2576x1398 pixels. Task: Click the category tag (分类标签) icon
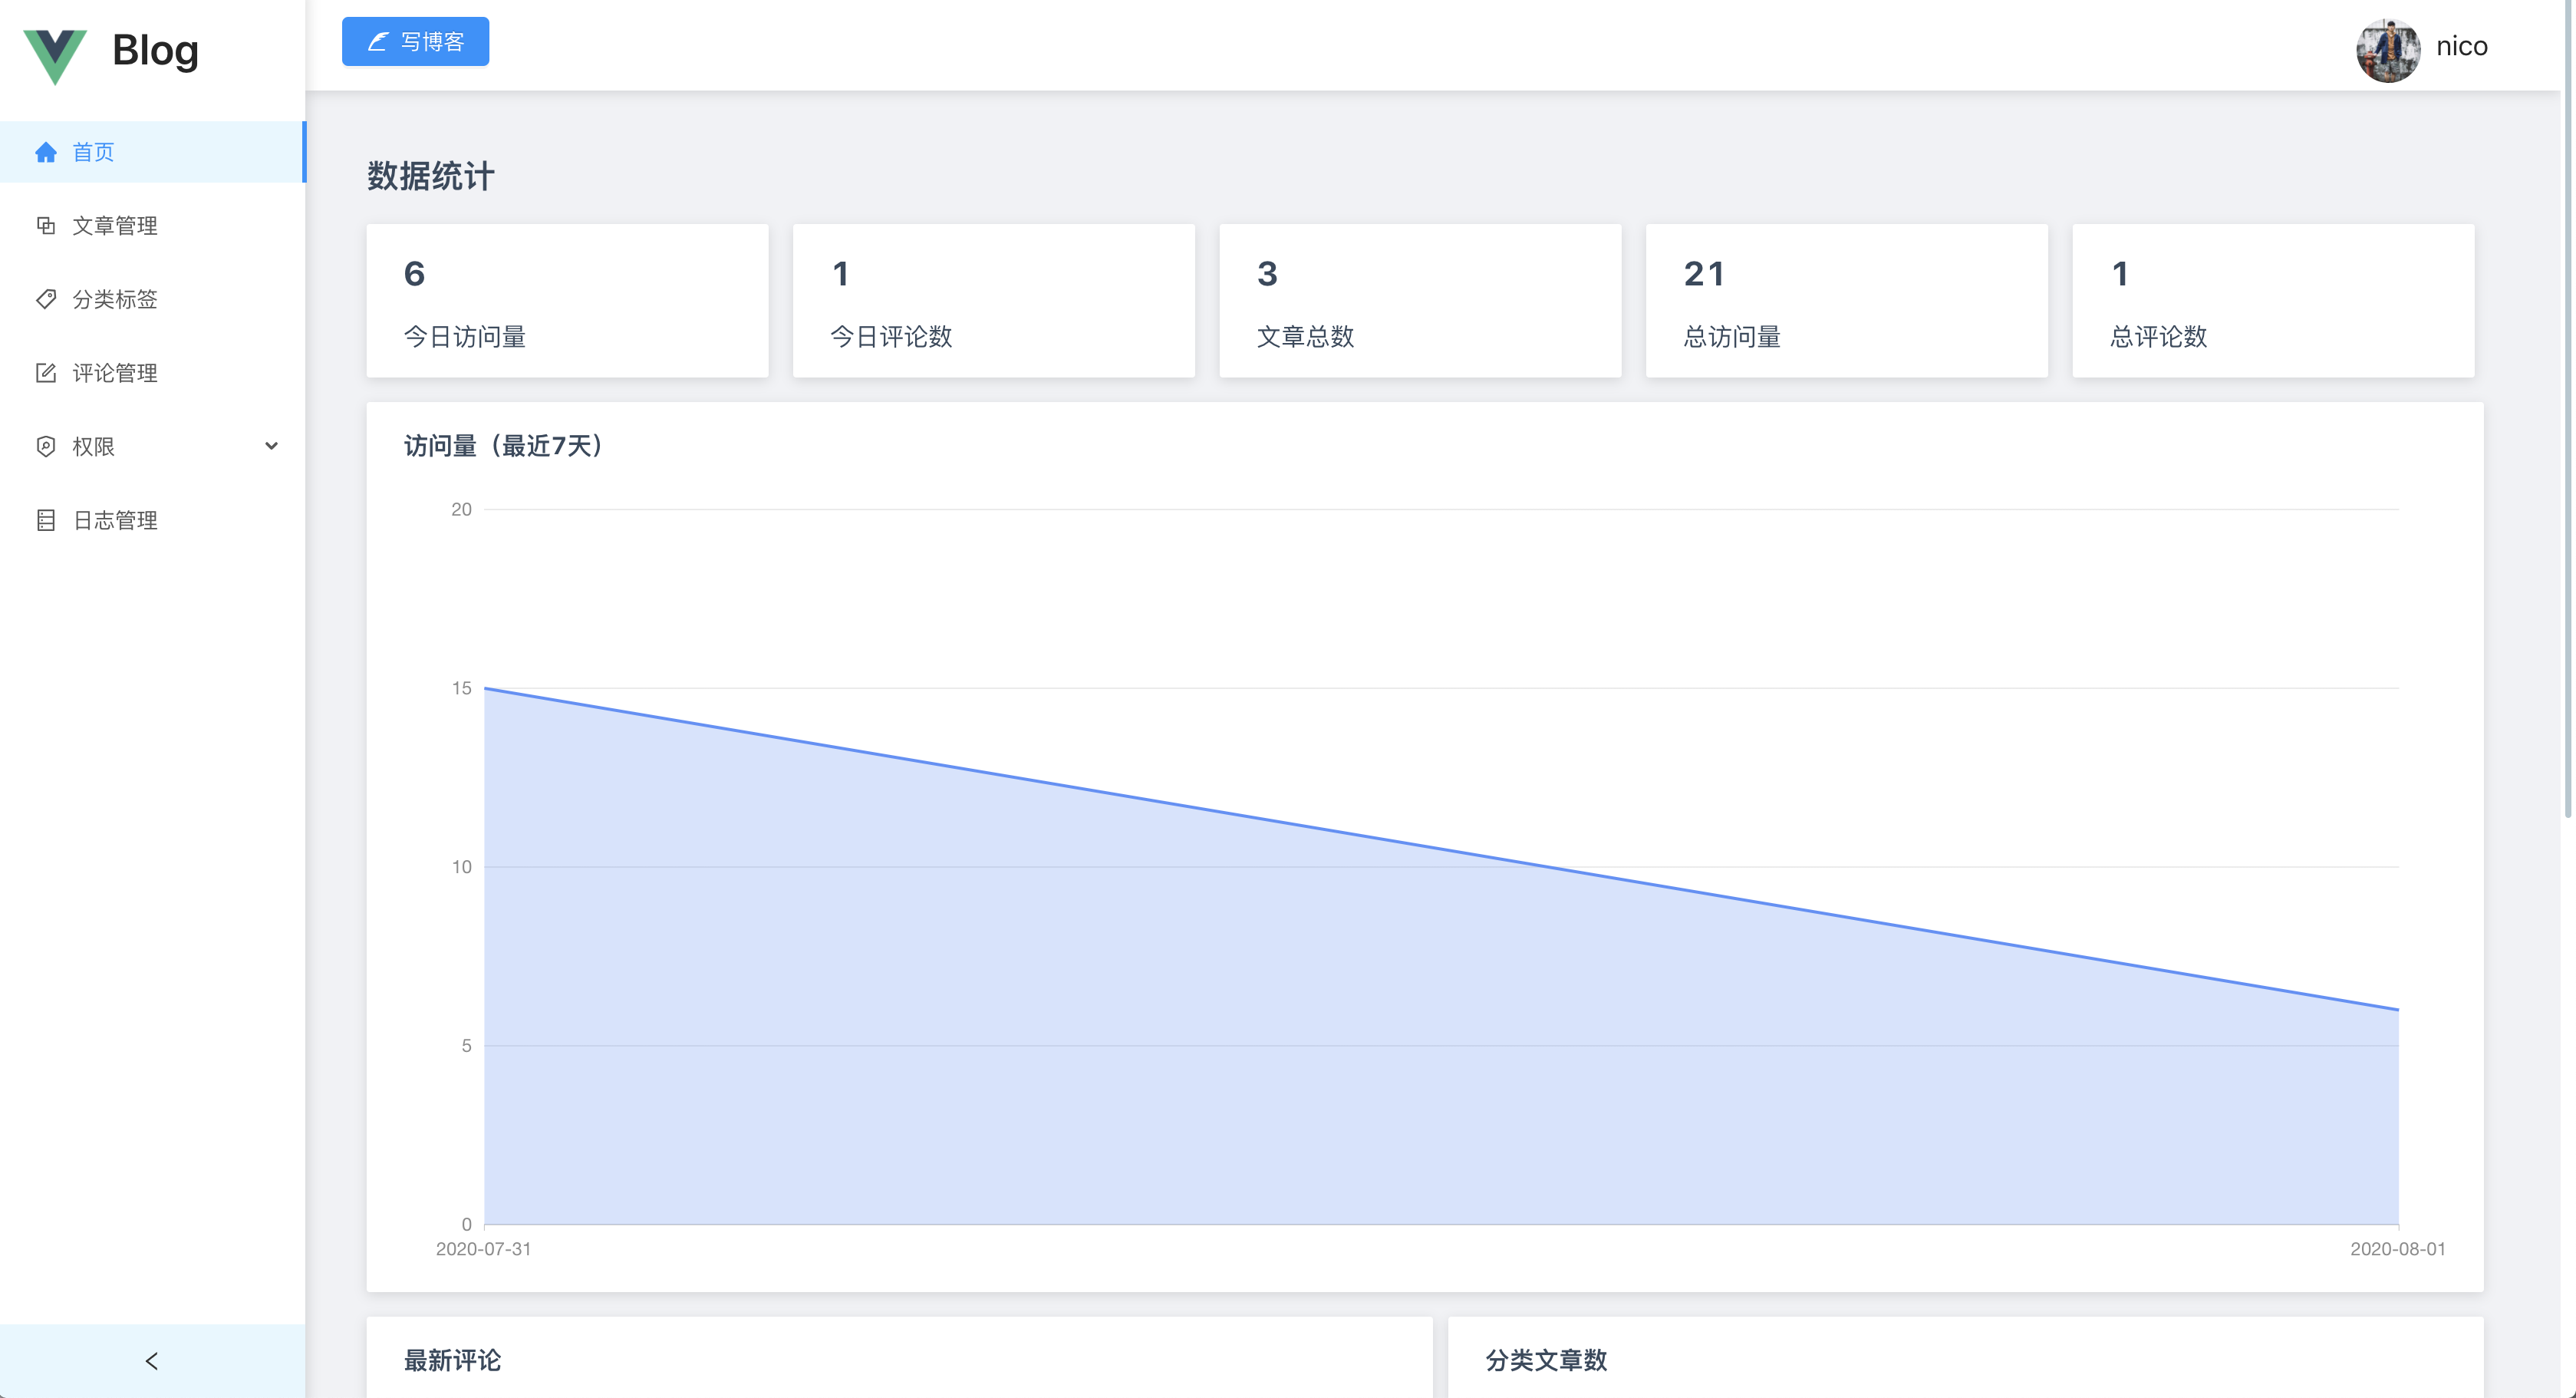(46, 299)
